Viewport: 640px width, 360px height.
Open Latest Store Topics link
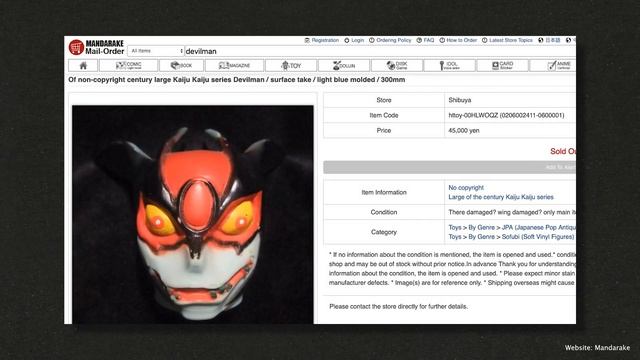tap(507, 40)
